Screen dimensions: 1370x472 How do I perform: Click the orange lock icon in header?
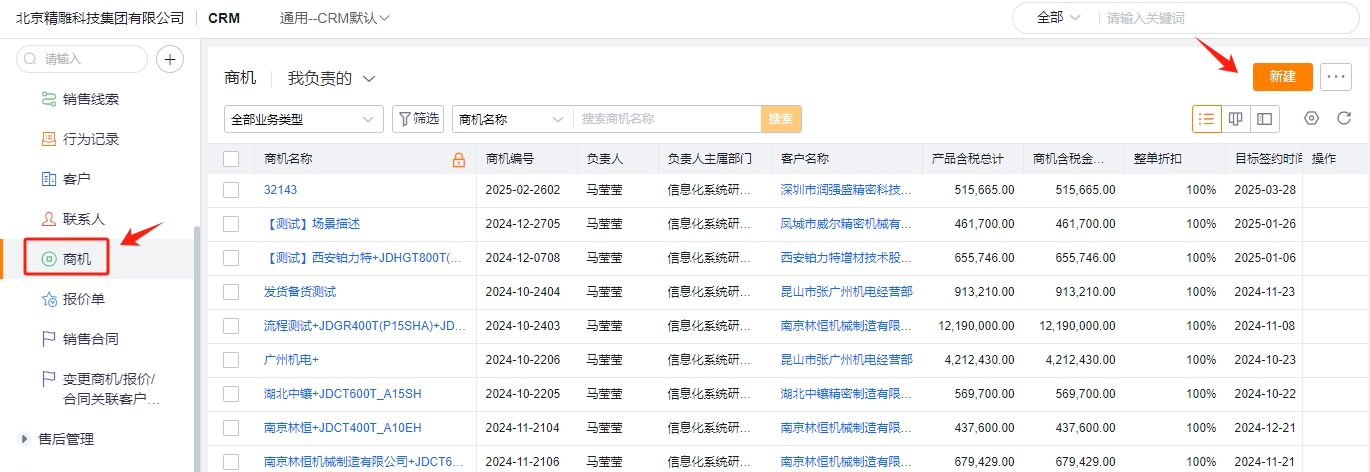pyautogui.click(x=459, y=159)
